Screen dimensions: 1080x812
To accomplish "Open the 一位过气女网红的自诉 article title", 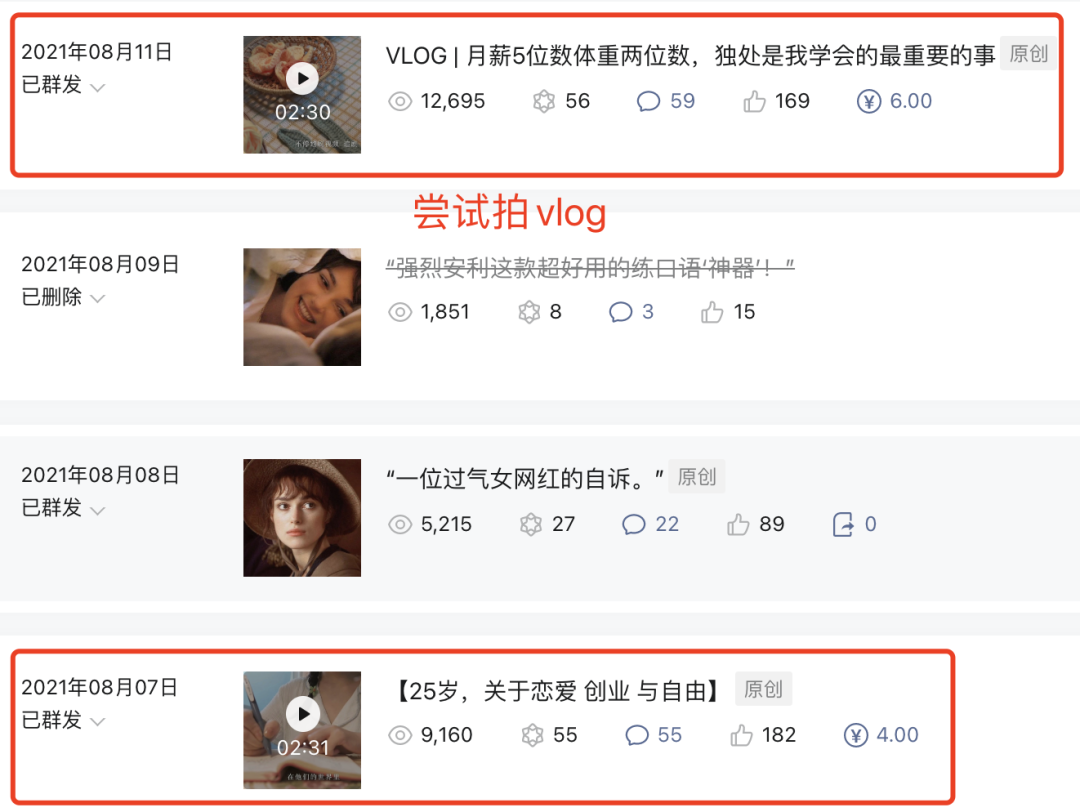I will click(525, 477).
